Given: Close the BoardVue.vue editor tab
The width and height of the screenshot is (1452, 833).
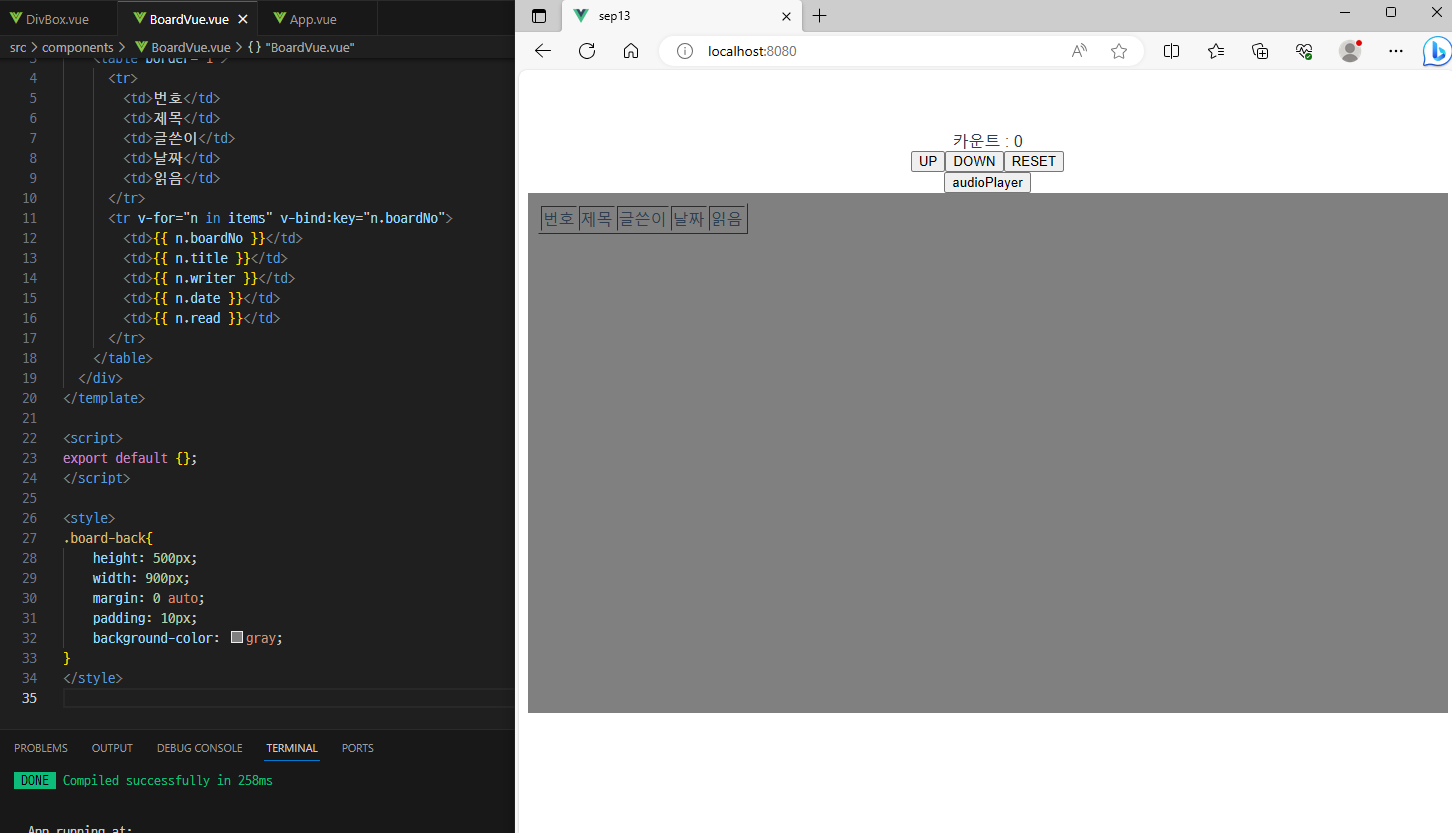Looking at the screenshot, I should (243, 19).
